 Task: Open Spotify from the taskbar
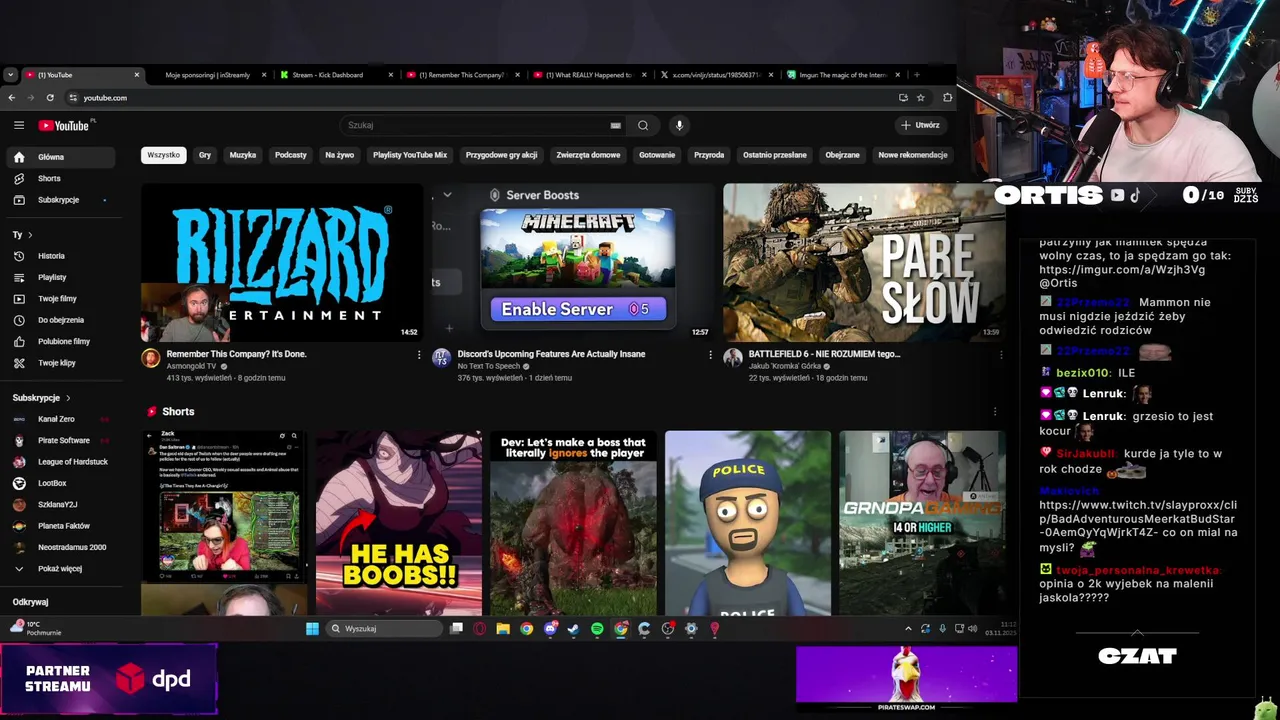coord(597,629)
